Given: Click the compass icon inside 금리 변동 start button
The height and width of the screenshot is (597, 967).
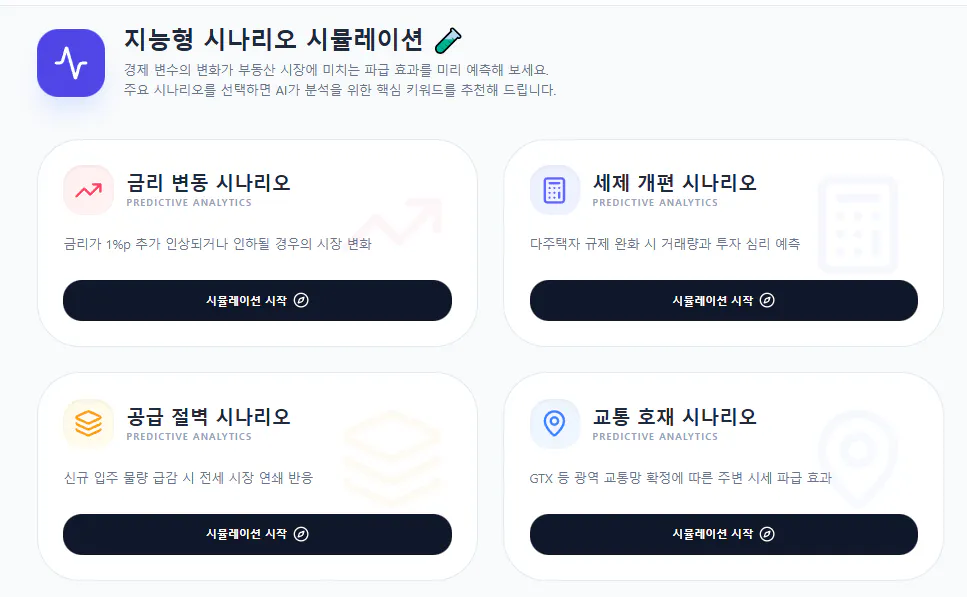Looking at the screenshot, I should (301, 300).
